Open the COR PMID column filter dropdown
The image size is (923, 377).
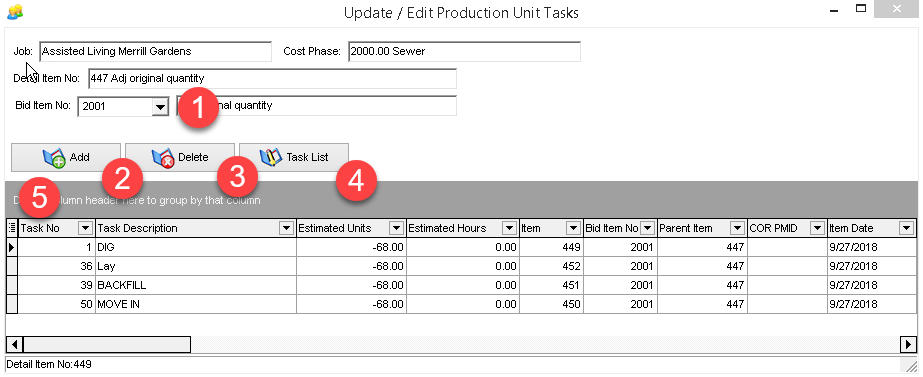click(818, 229)
